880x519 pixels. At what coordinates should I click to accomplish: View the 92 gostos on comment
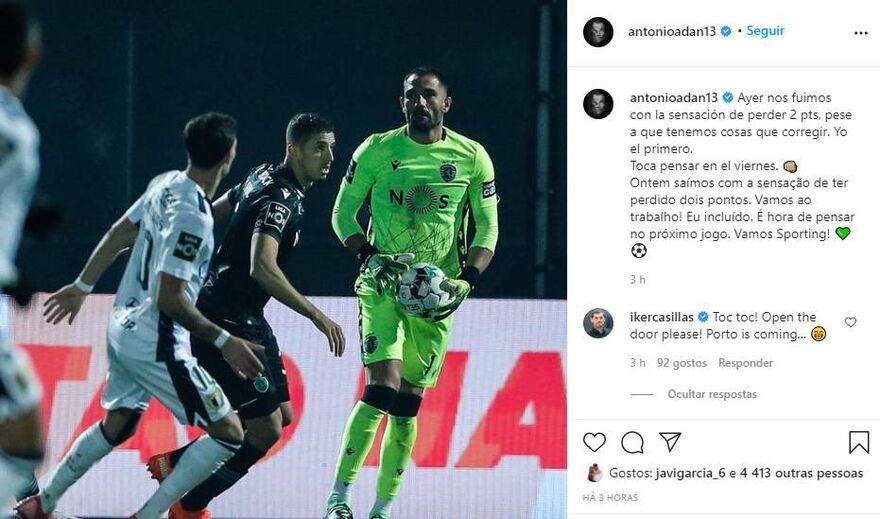pyautogui.click(x=681, y=363)
